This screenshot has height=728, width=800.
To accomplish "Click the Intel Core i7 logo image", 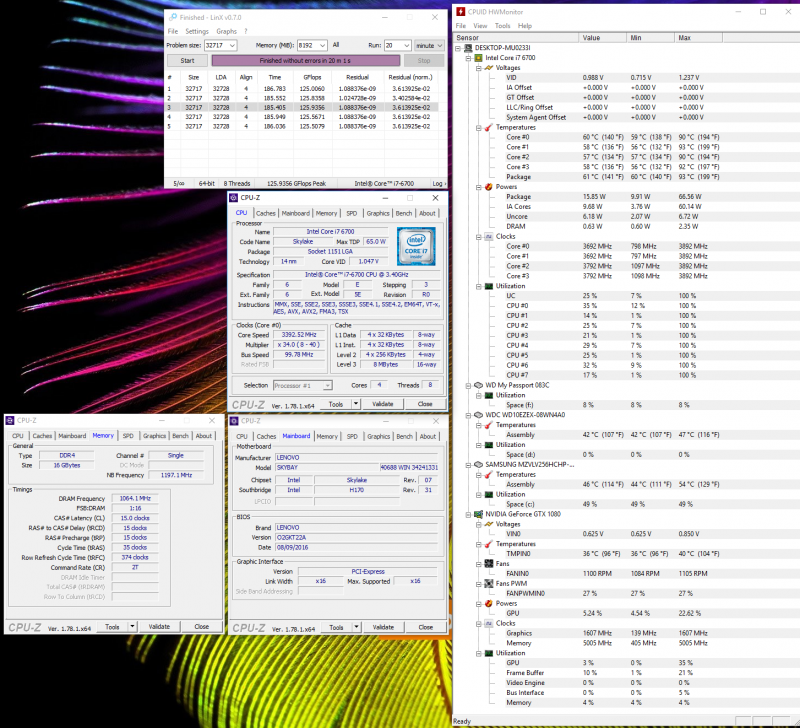I will point(416,246).
